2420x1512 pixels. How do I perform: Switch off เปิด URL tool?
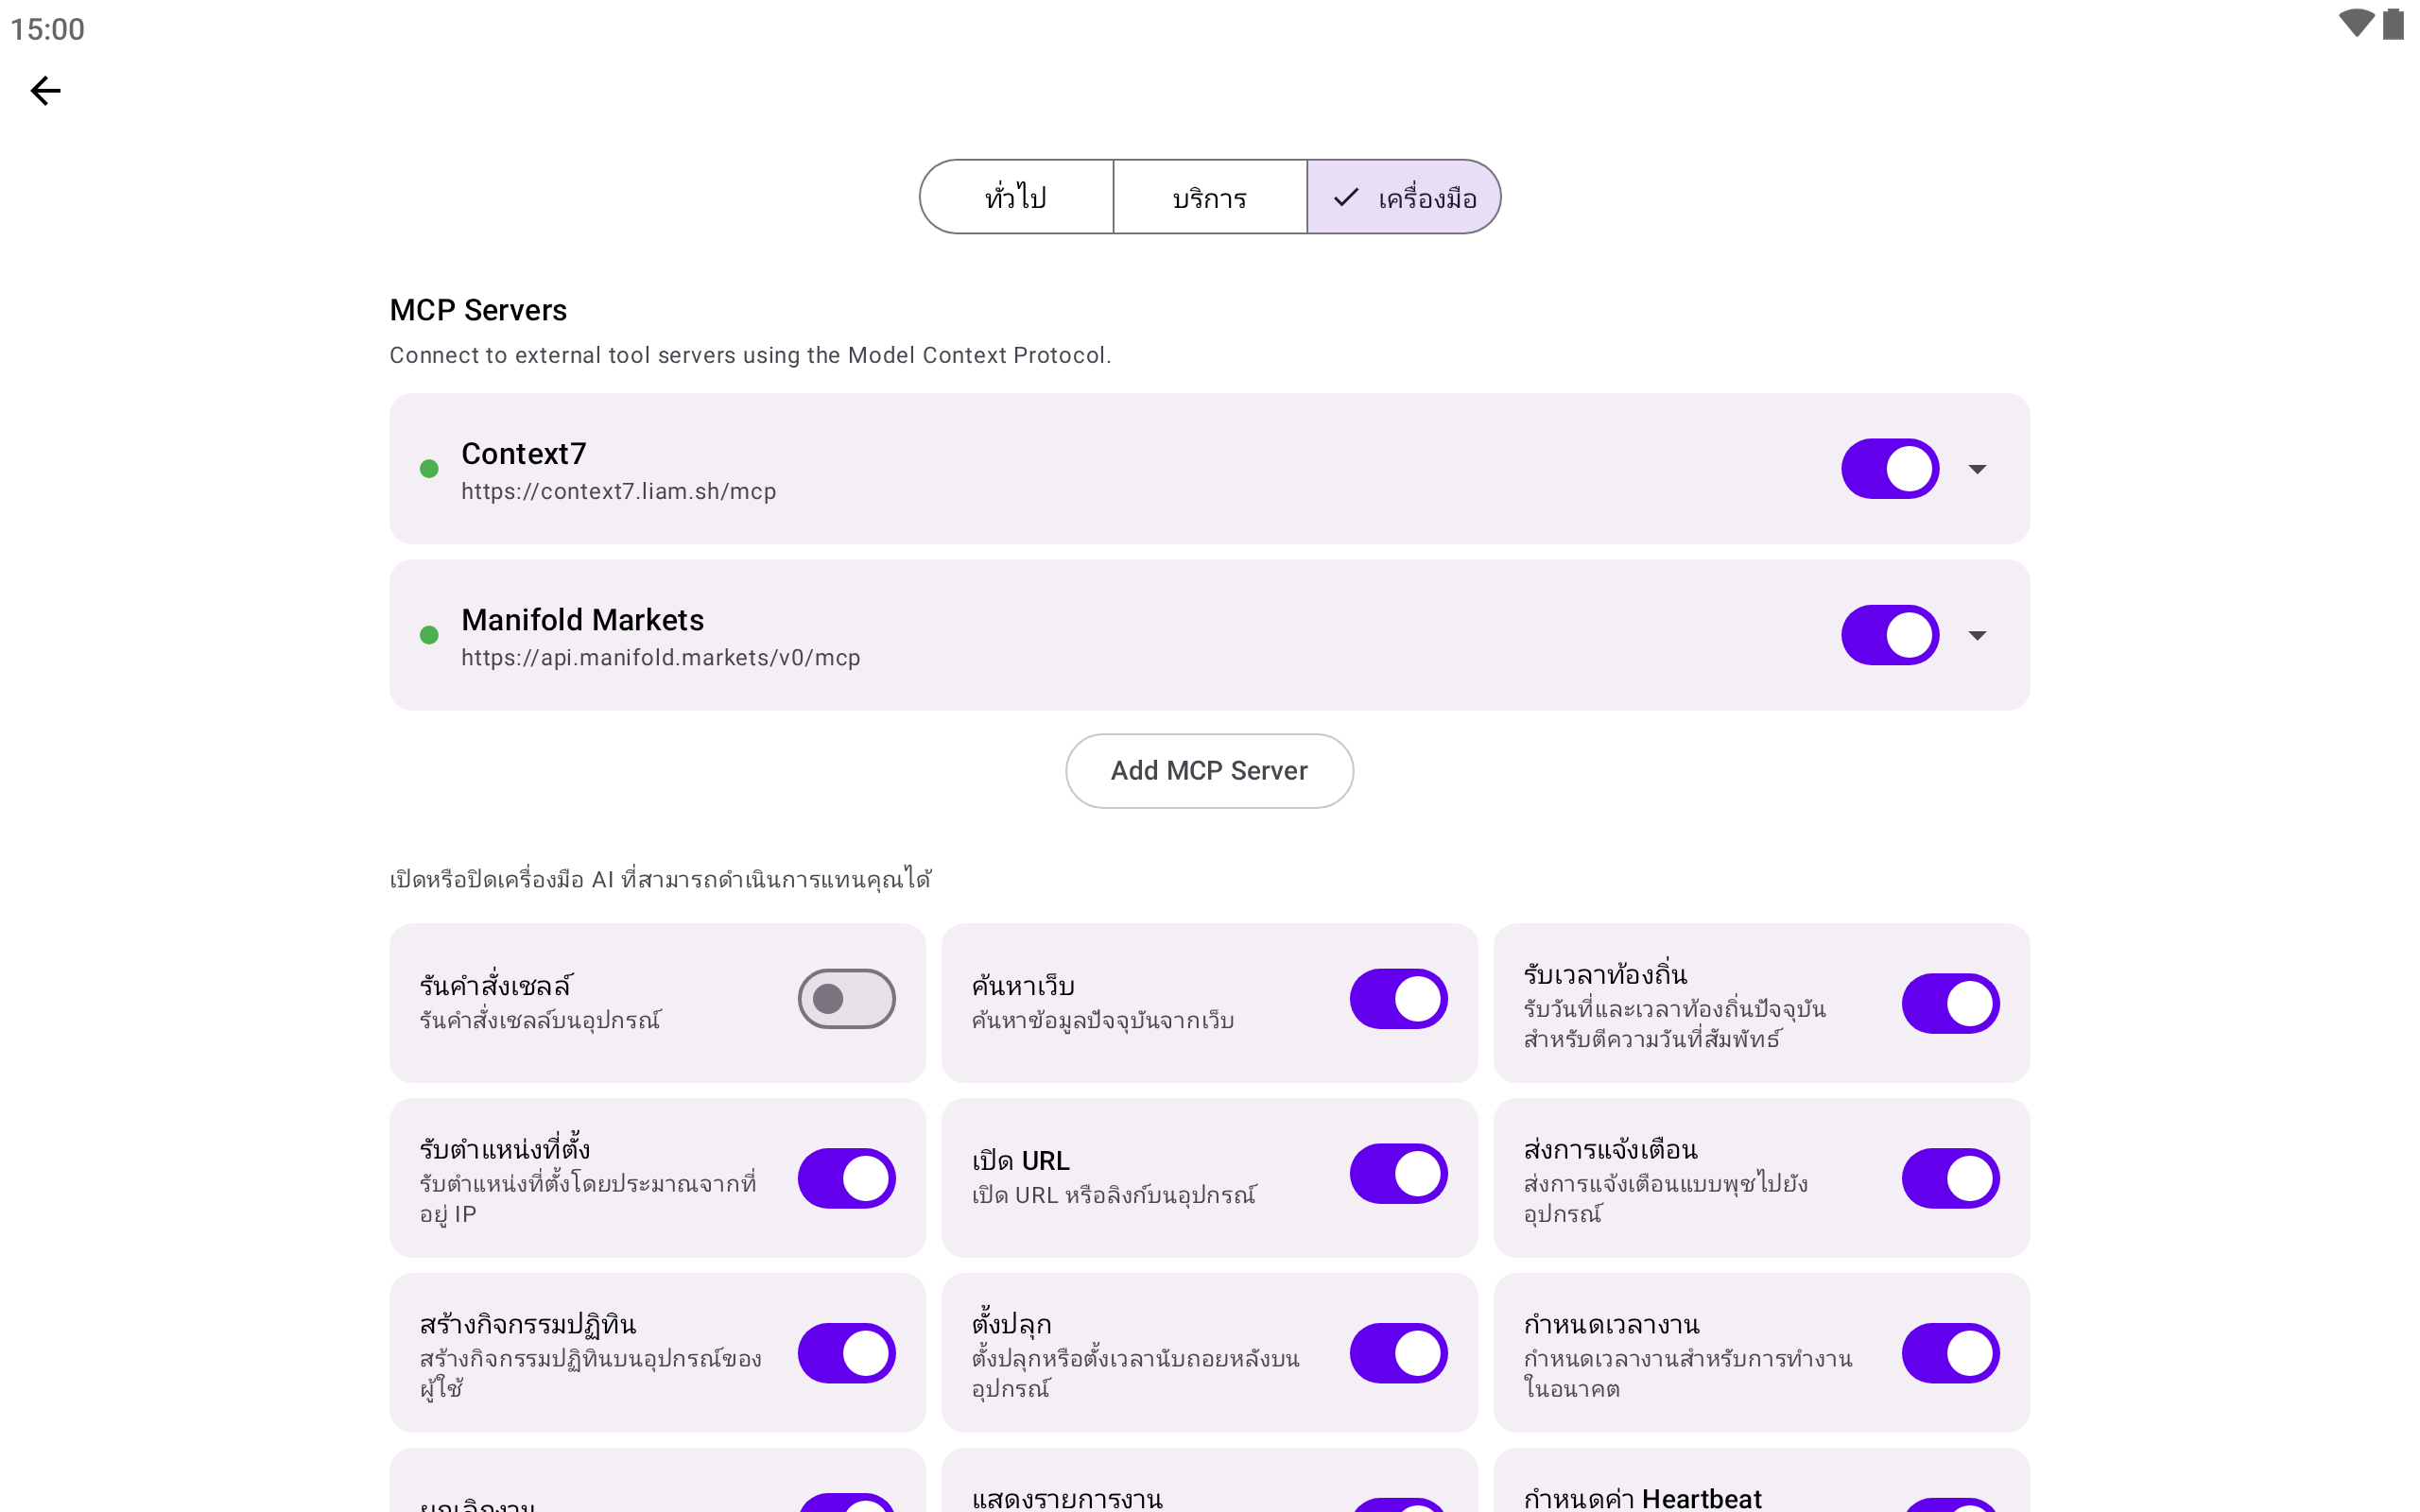(x=1398, y=1174)
